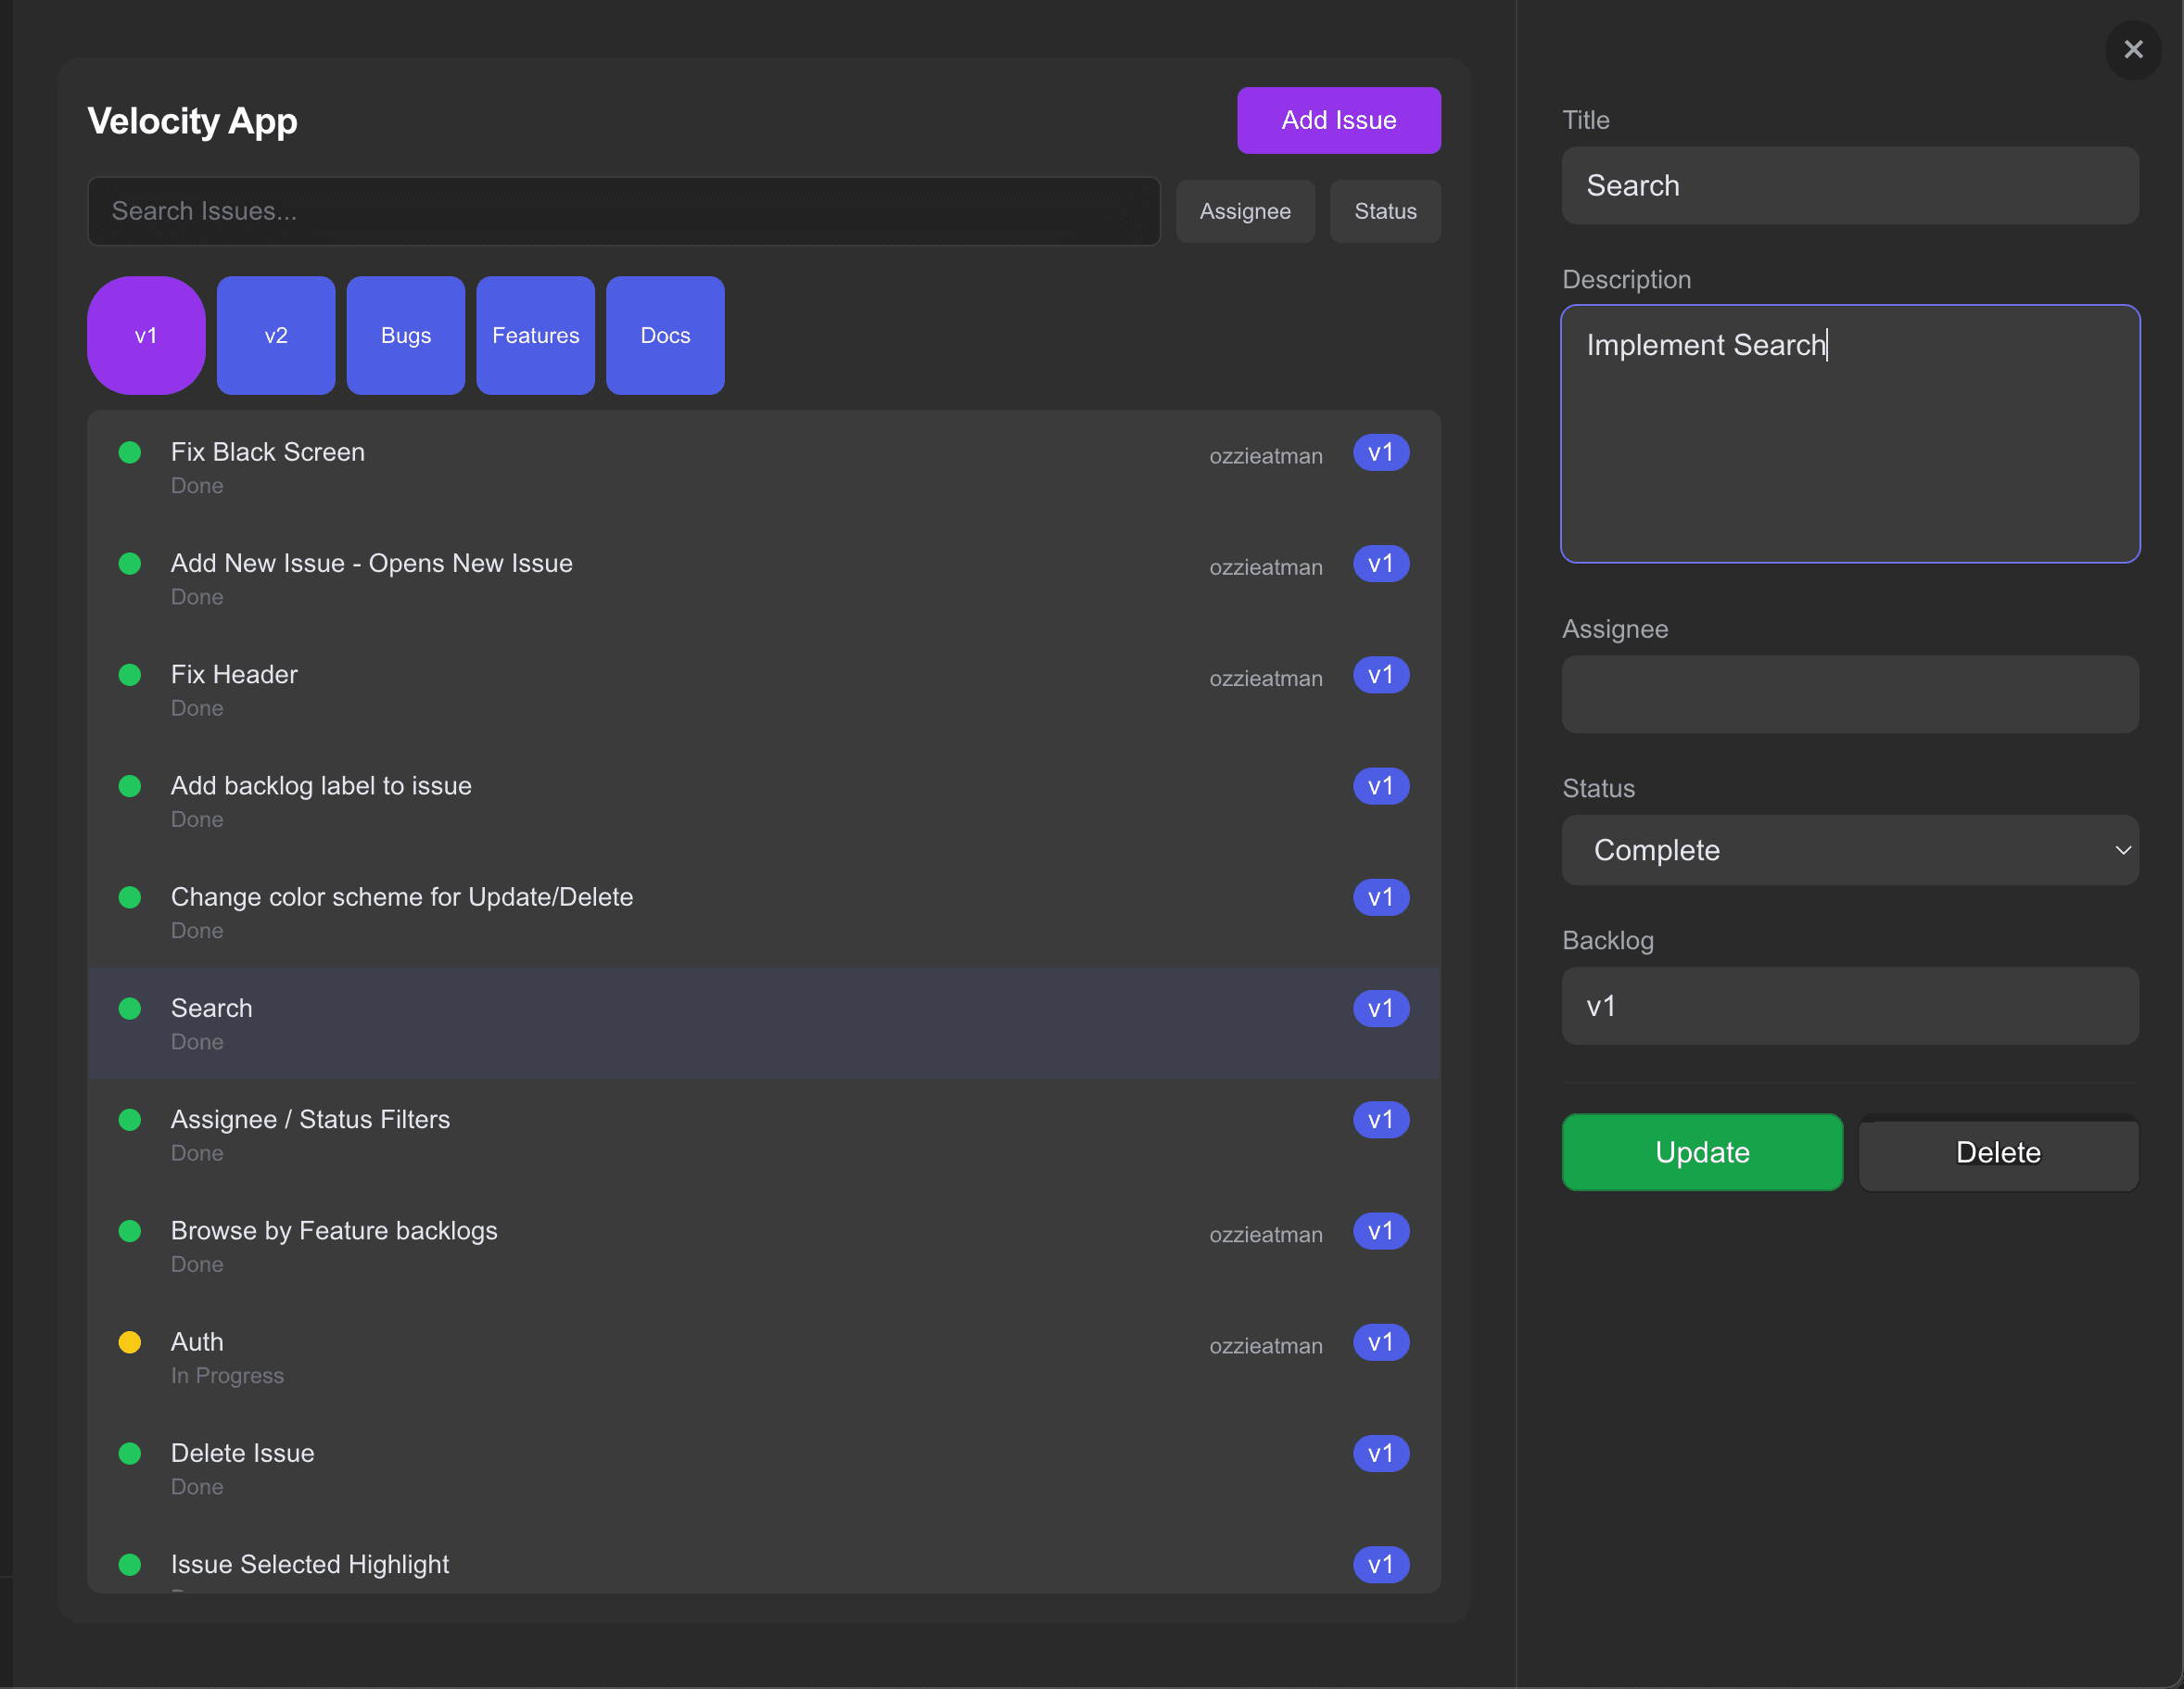Focus the Search Issues input field
Screen dimensions: 2184x1689
click(623, 211)
